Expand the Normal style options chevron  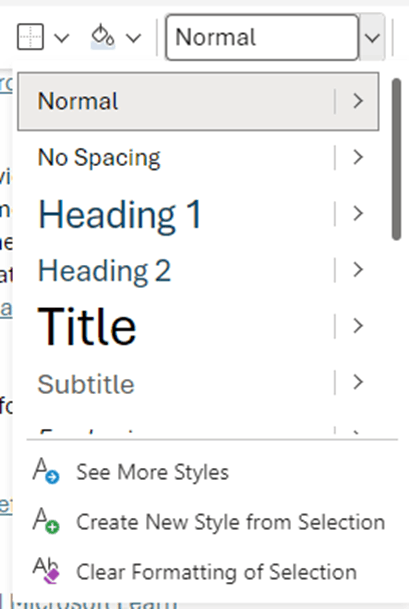[358, 101]
